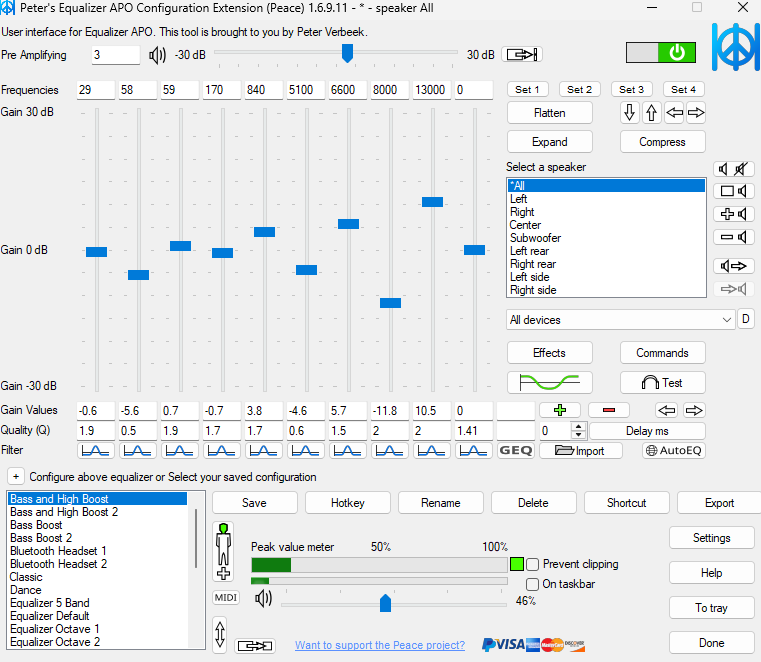
Task: Click the pre-amp speaker mute icon
Action: [157, 55]
